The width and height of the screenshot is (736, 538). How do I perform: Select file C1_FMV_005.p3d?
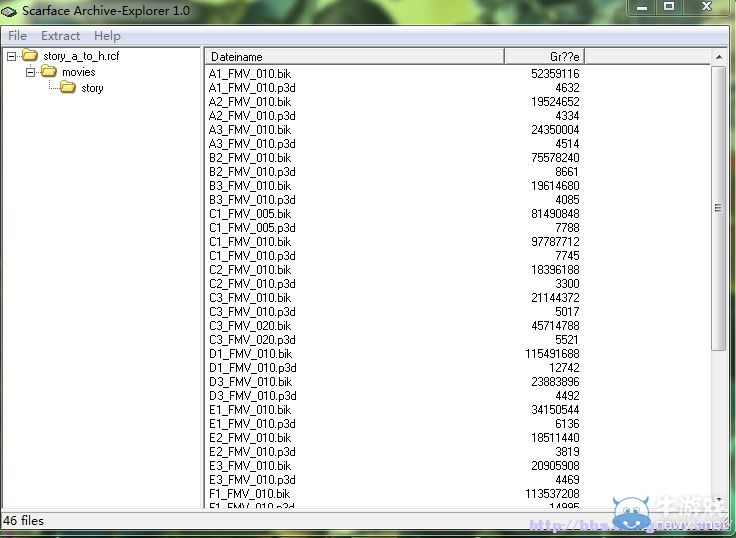[252, 228]
